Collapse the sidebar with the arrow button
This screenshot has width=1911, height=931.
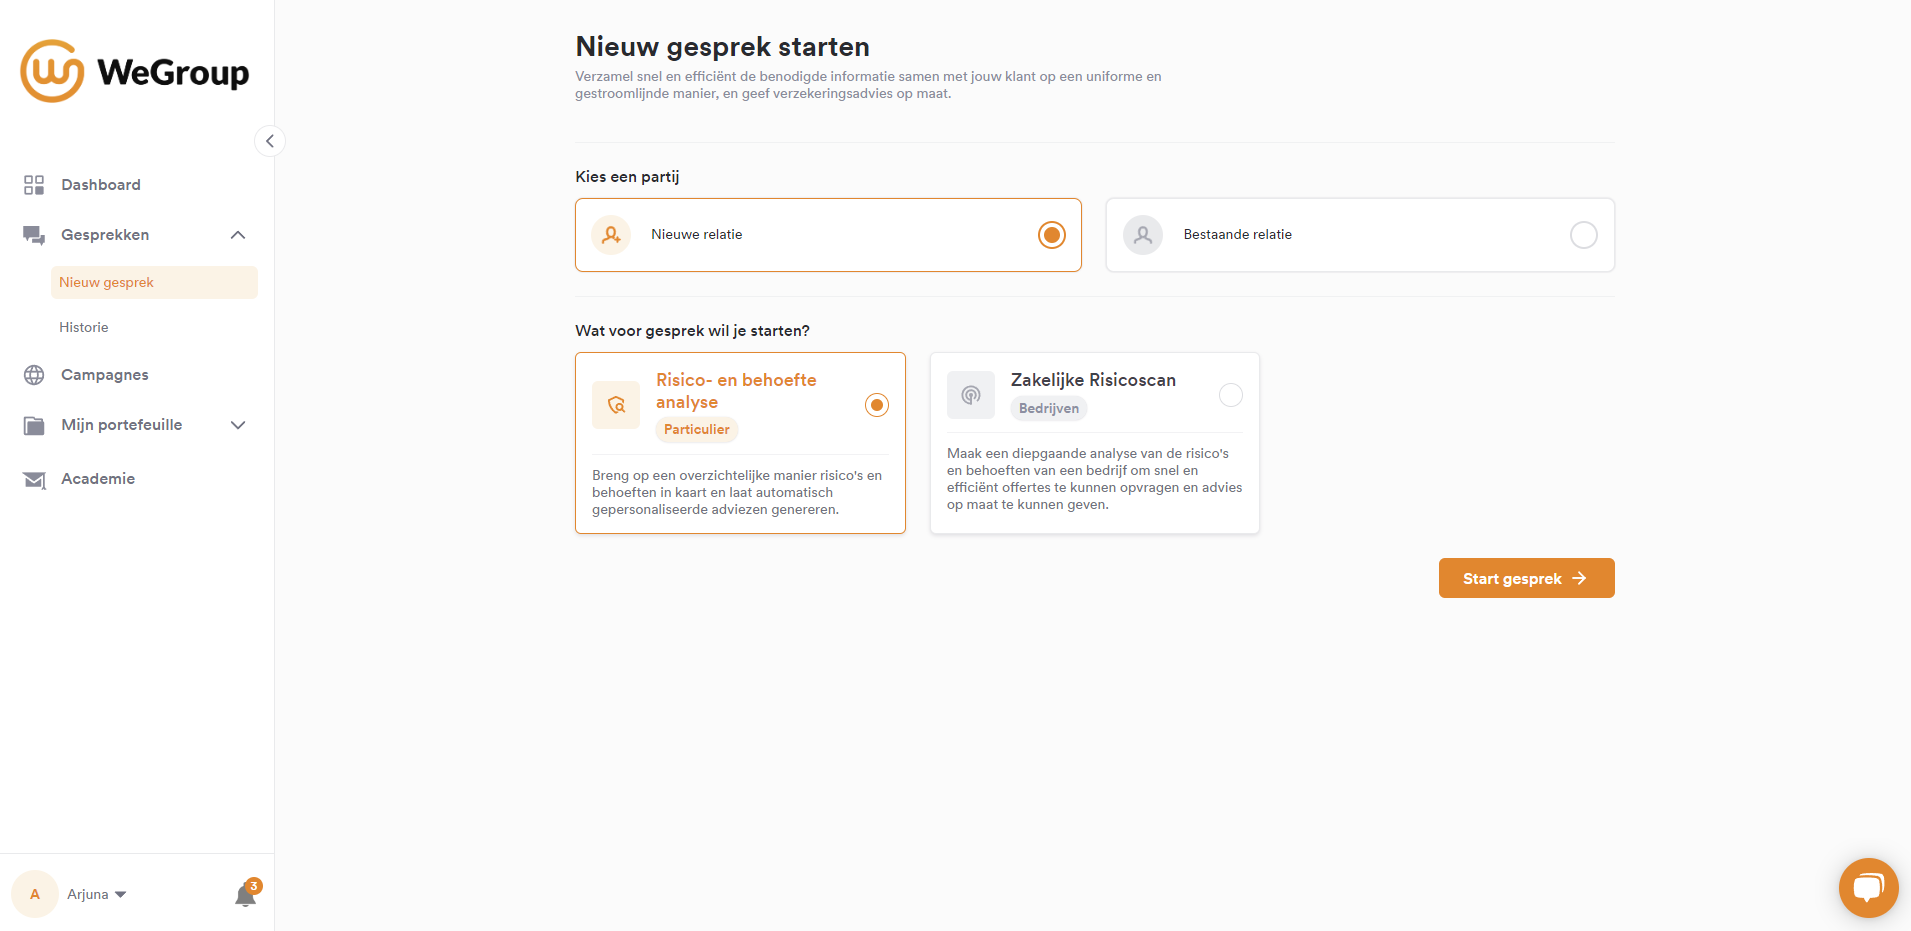270,141
